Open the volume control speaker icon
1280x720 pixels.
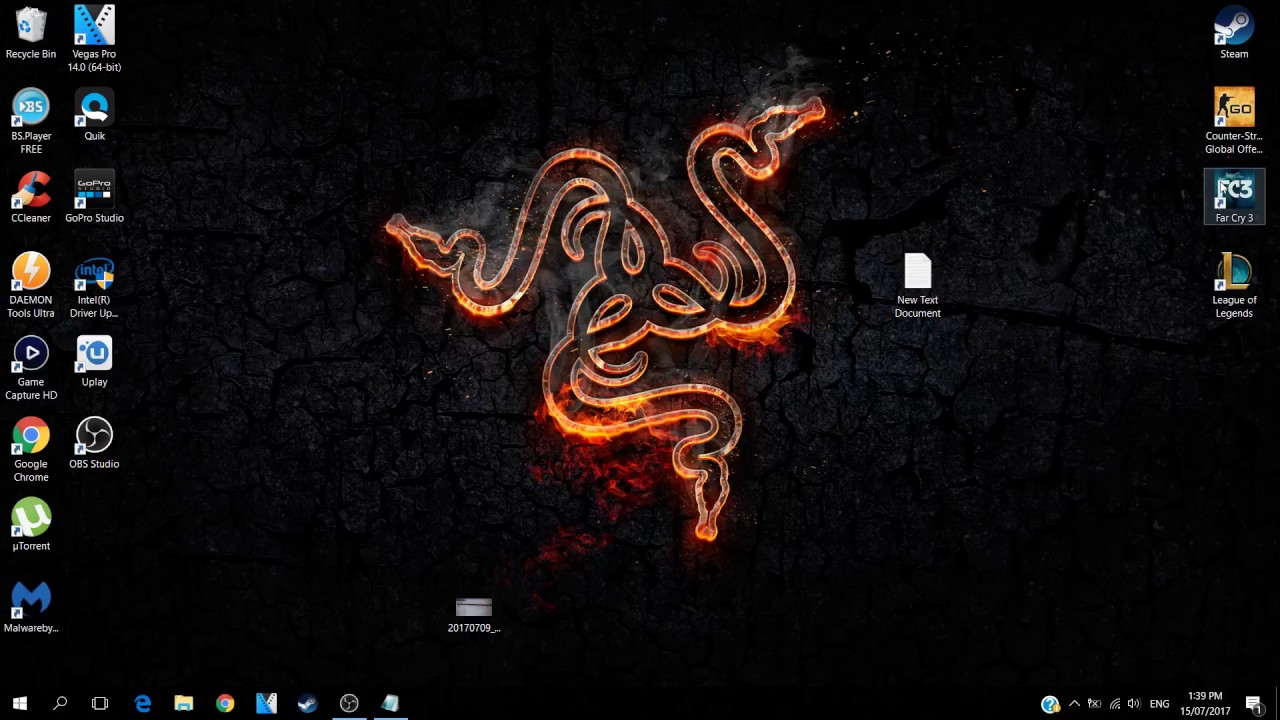pos(1133,704)
